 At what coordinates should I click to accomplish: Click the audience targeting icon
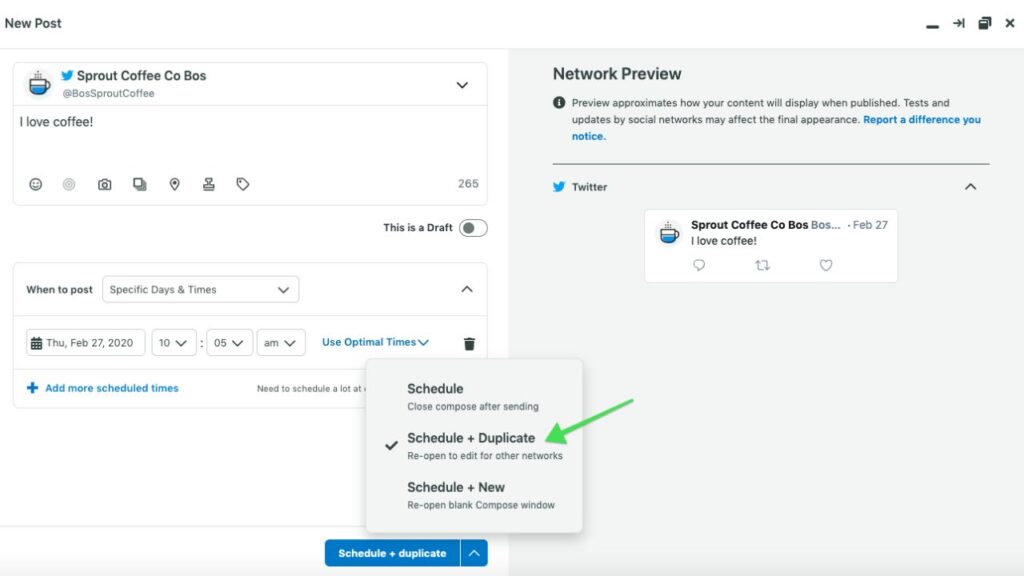click(69, 185)
